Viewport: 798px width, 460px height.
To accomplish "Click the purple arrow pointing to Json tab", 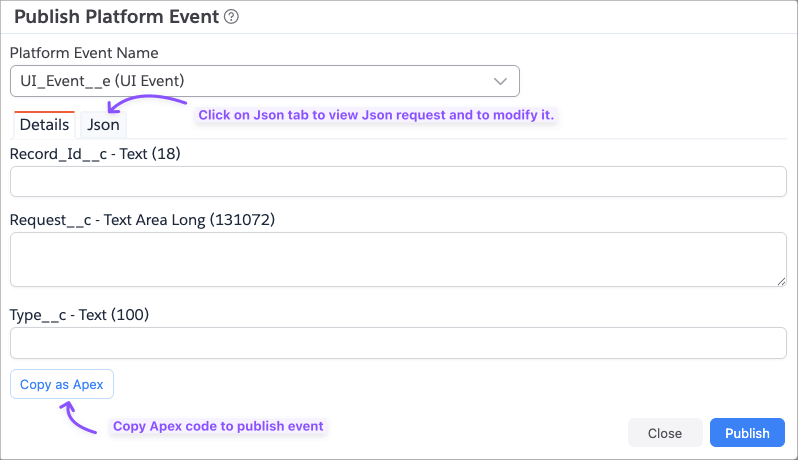I will (148, 104).
